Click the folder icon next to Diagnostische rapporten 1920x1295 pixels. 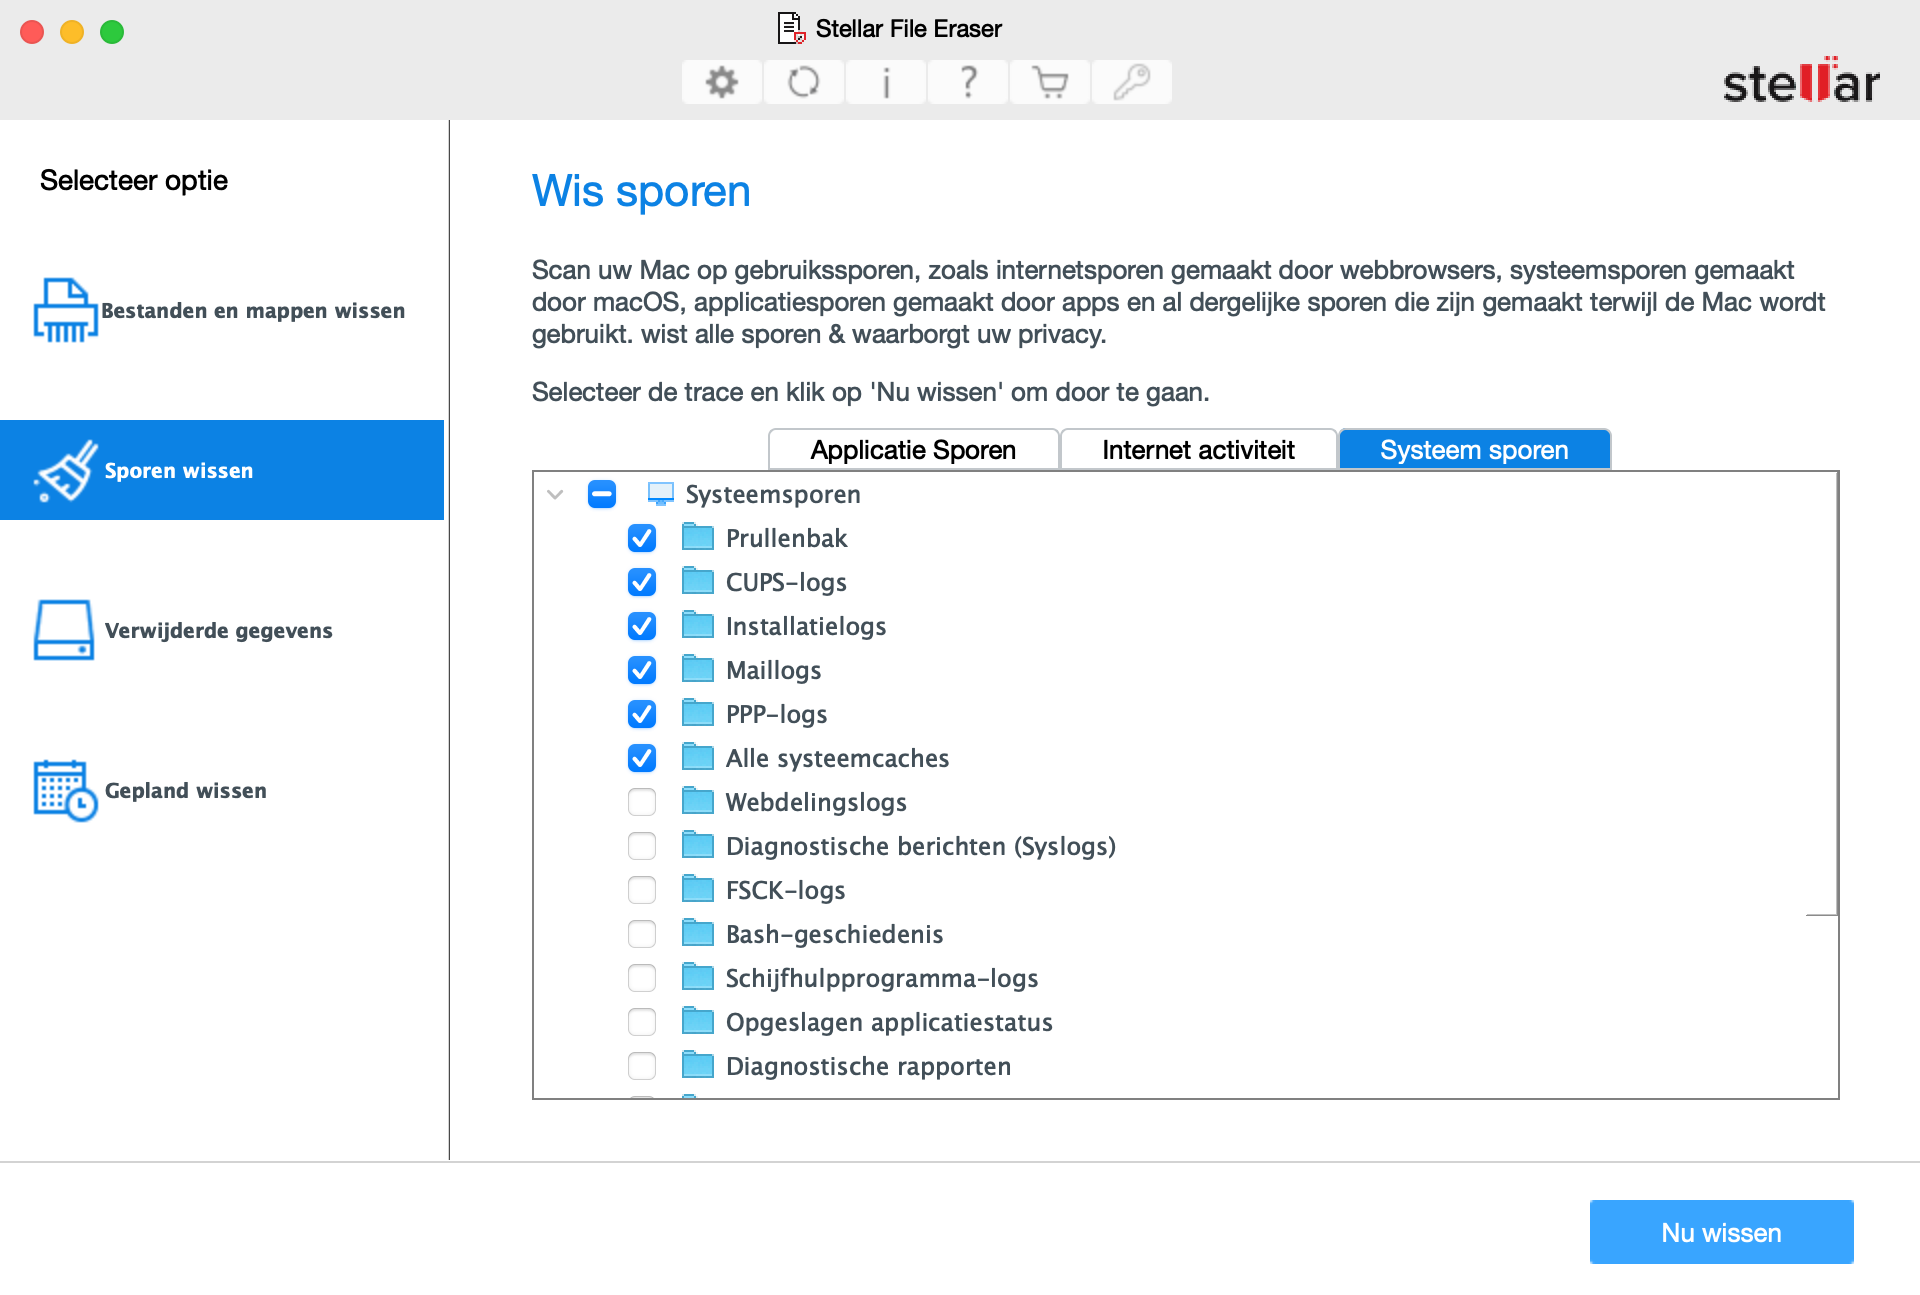coord(698,1066)
